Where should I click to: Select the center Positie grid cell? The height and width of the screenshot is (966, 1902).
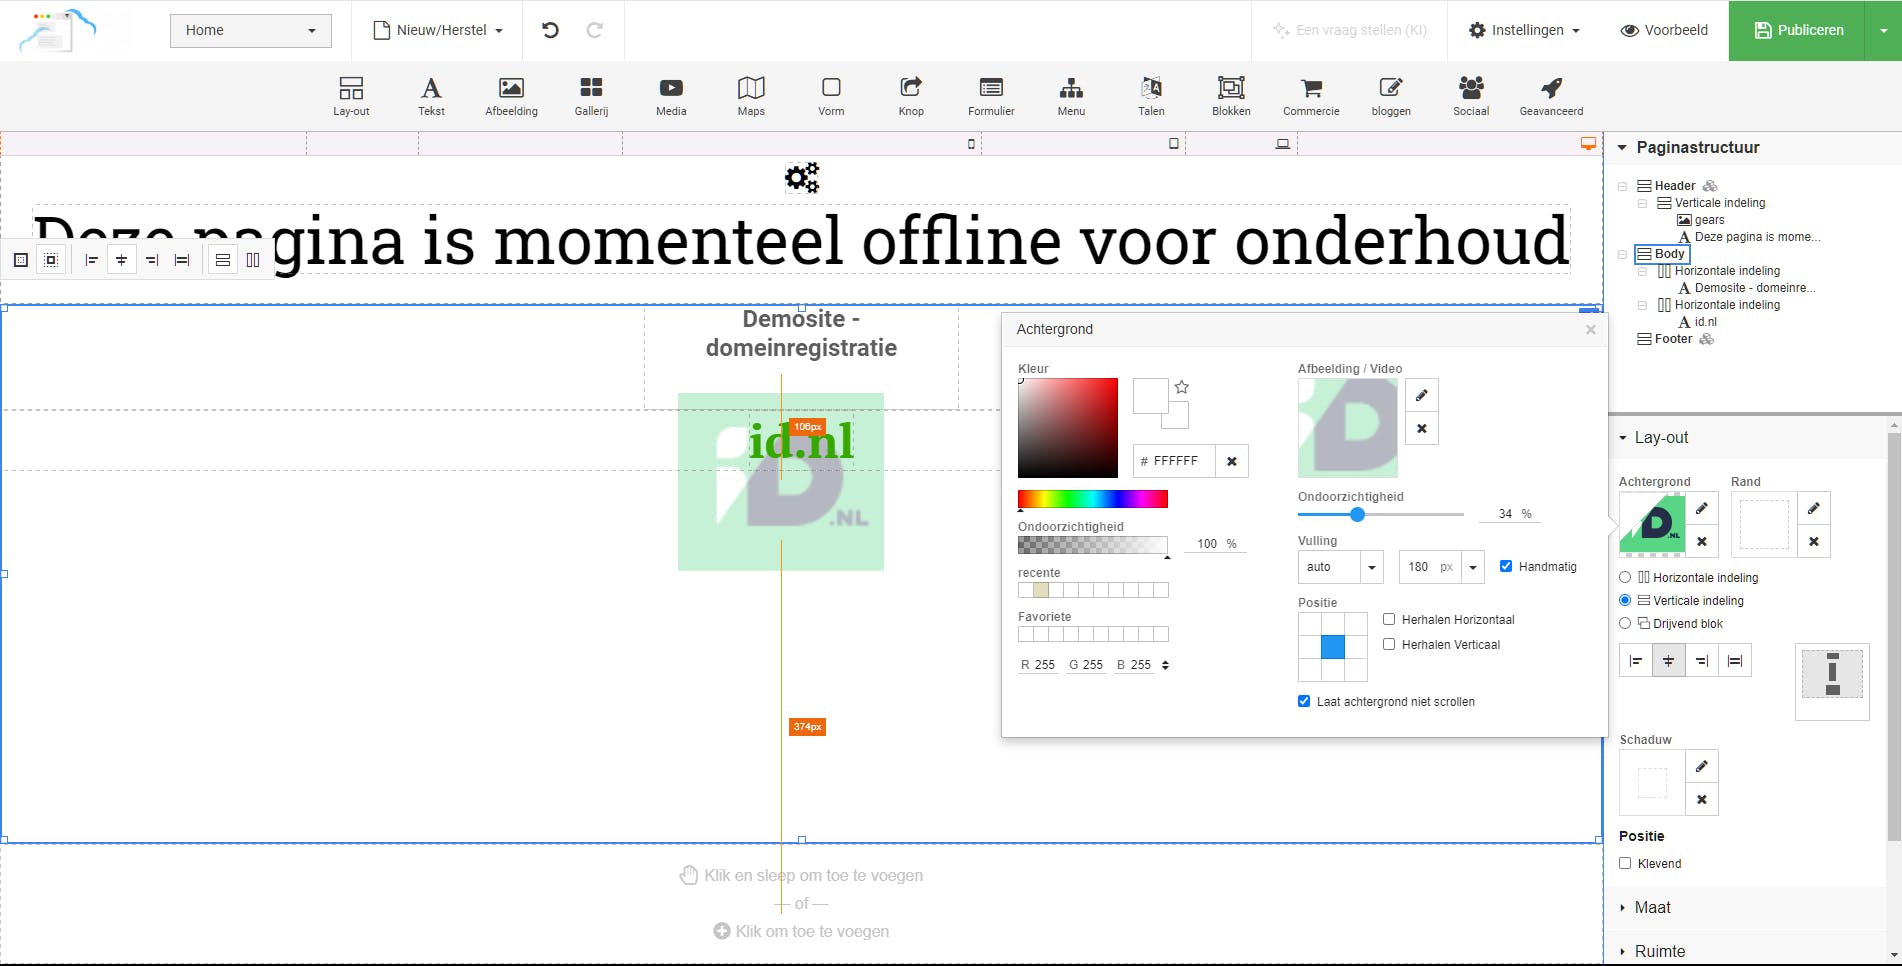[x=1333, y=647]
